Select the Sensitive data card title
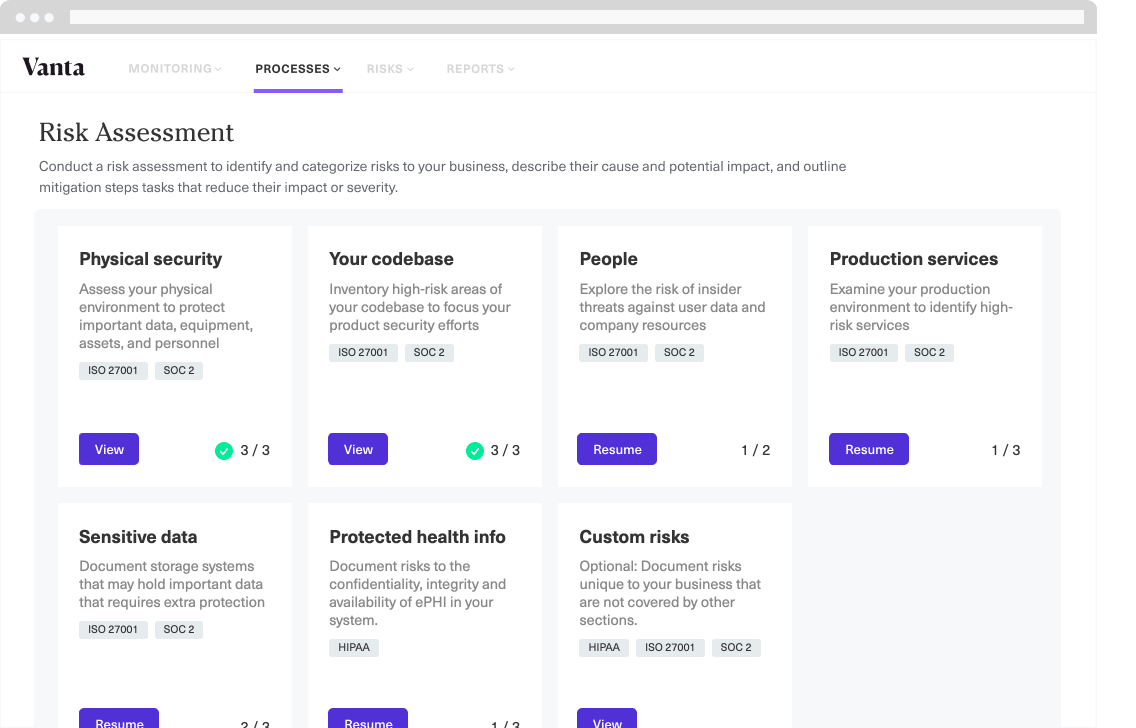 138,537
